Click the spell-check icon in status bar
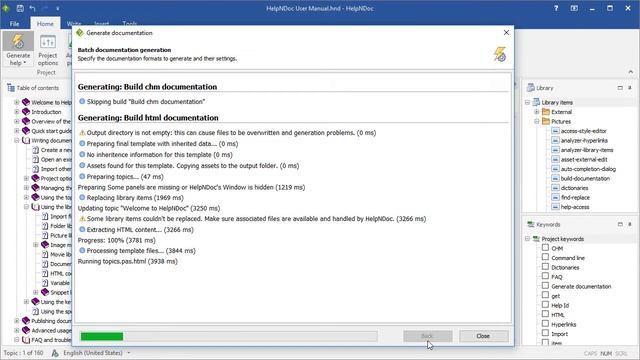Viewport: 640px width, 360px height. click(55, 353)
